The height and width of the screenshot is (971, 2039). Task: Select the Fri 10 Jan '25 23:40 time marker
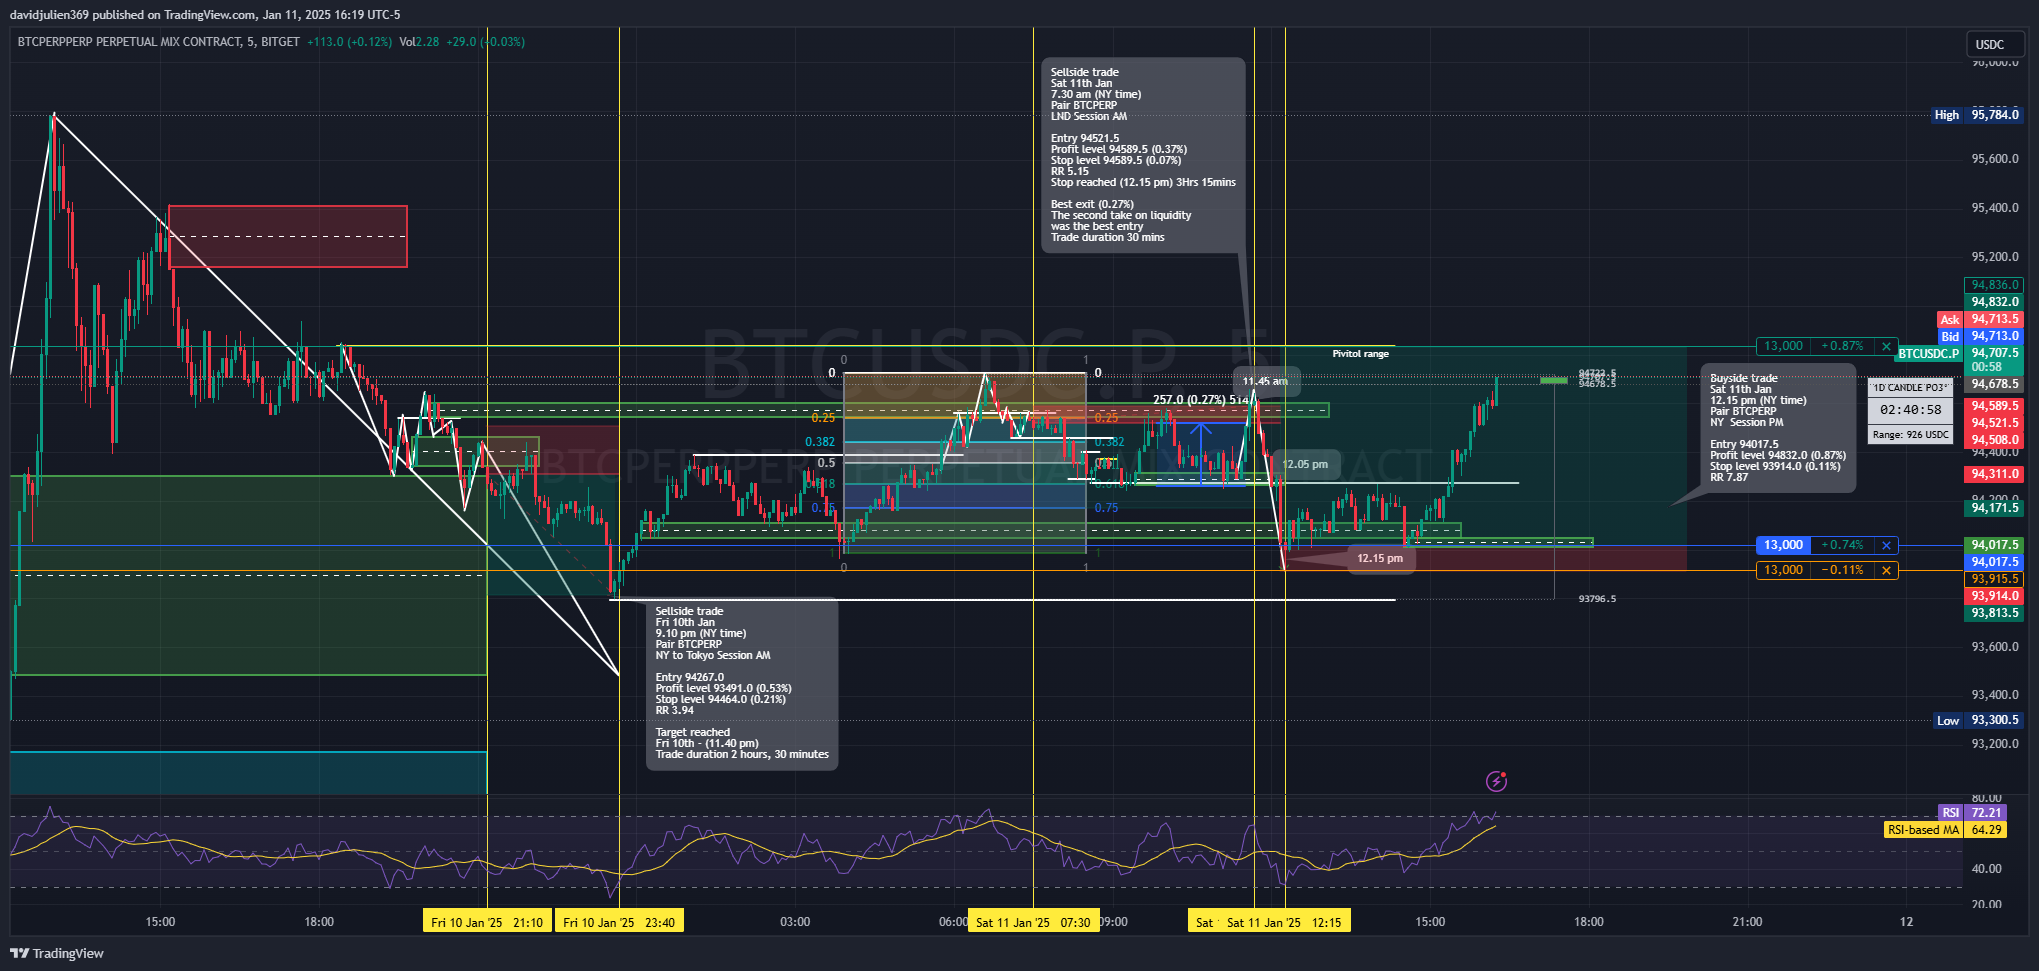point(619,922)
